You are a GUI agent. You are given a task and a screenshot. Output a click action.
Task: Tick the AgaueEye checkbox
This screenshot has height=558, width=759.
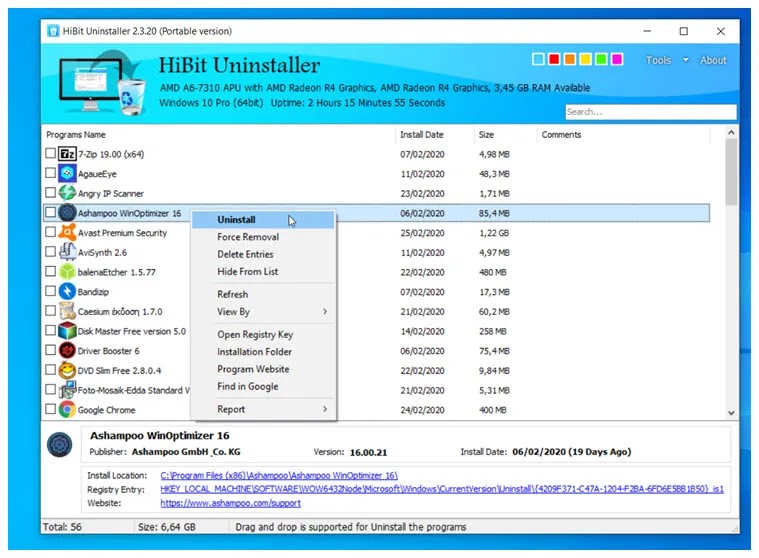point(50,173)
